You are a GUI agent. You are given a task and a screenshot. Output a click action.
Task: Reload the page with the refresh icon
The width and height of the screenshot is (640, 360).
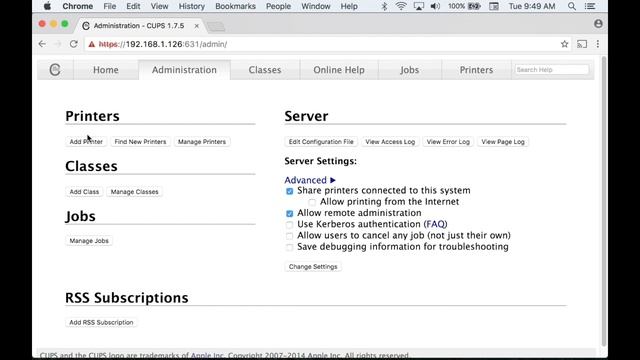click(x=73, y=44)
